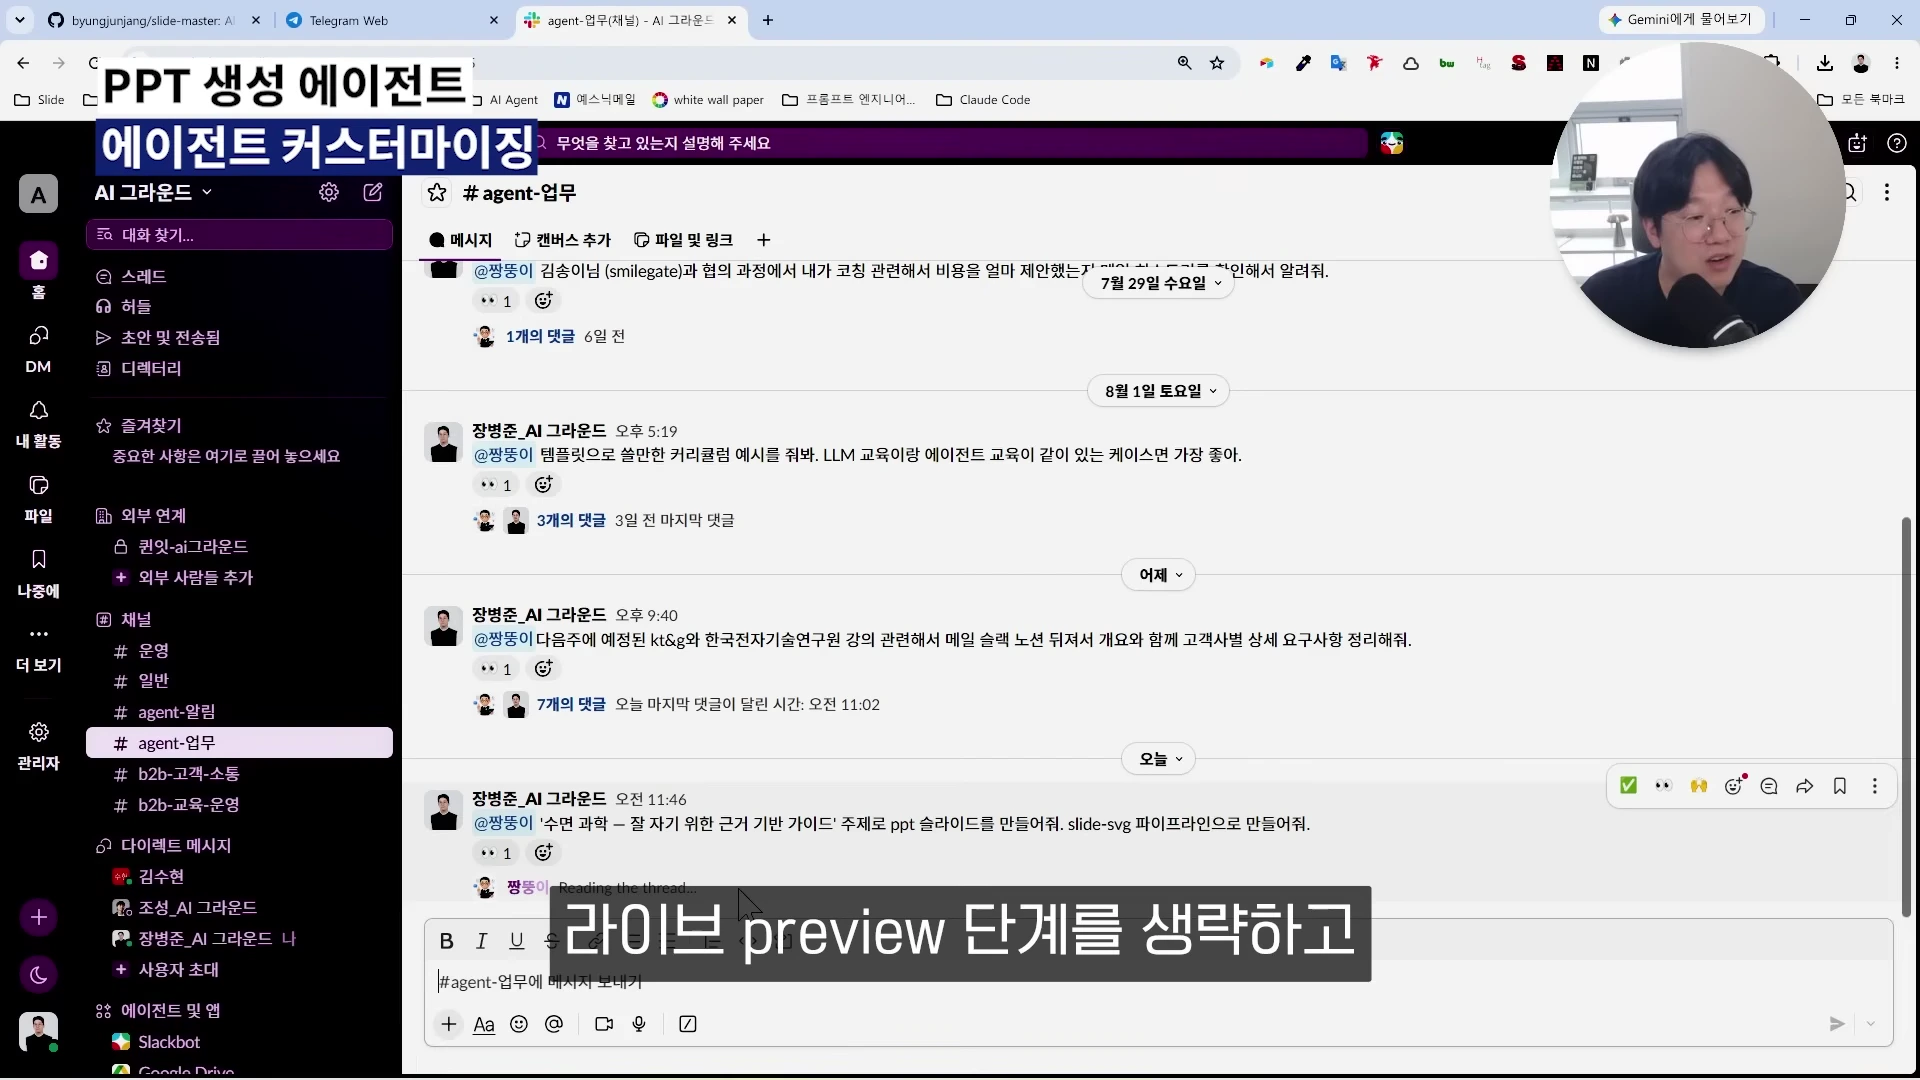Open send options dropdown arrow
This screenshot has width=1920, height=1080.
click(1871, 1024)
